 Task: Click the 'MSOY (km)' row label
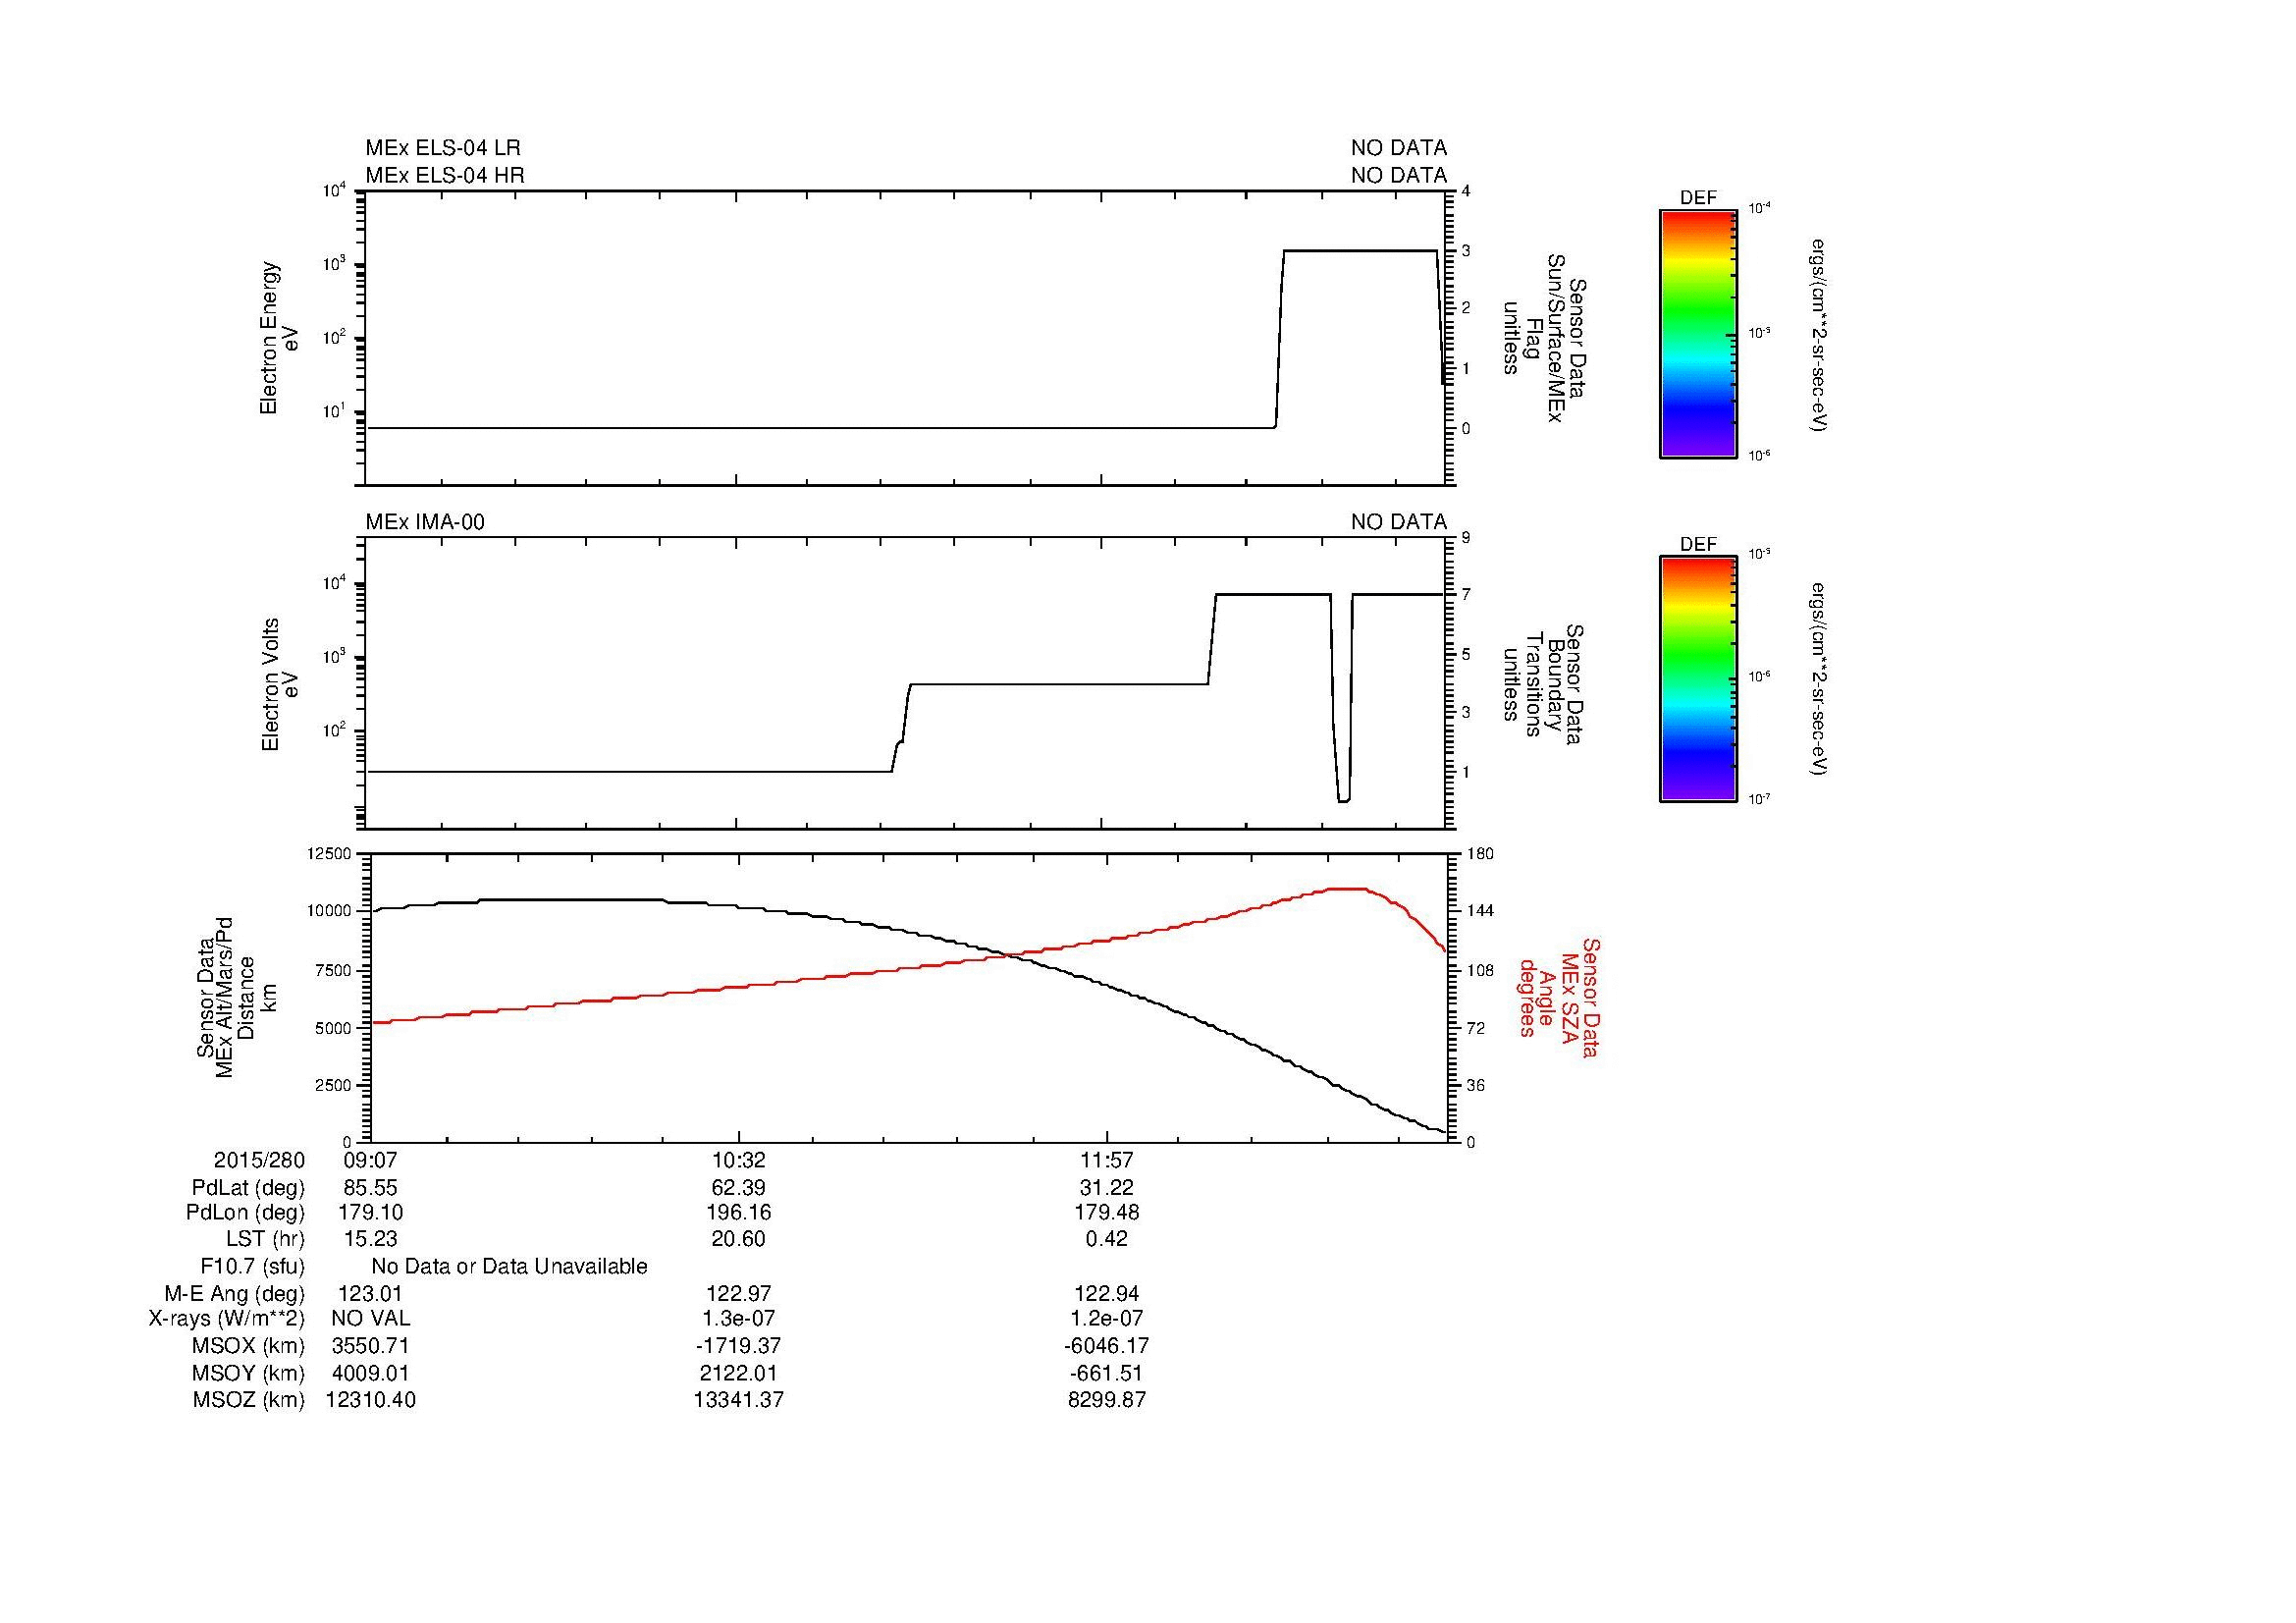(x=248, y=1374)
